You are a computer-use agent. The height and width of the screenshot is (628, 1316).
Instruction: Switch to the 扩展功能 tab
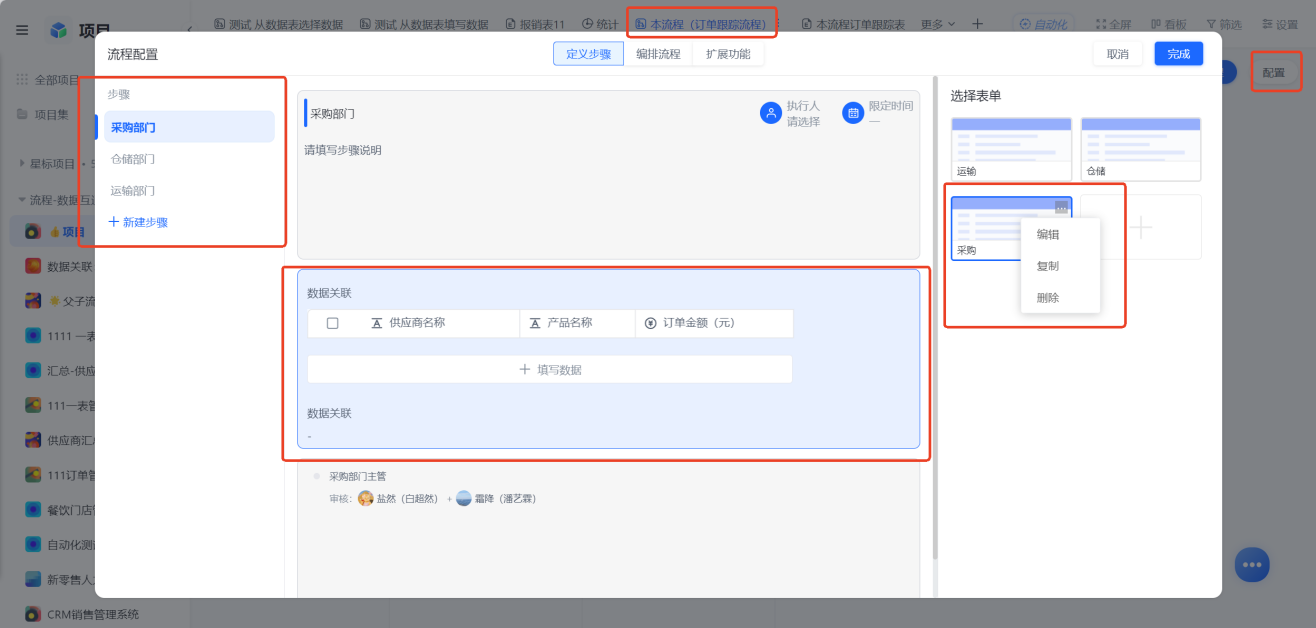728,54
